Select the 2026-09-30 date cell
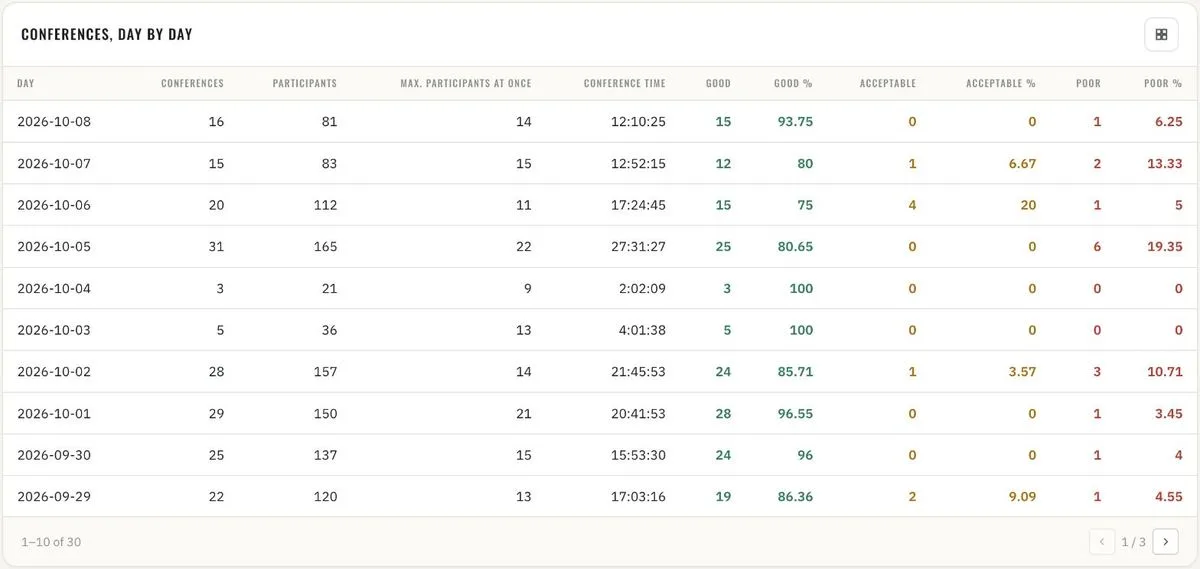Screen dimensions: 1200x569 click(x=54, y=455)
